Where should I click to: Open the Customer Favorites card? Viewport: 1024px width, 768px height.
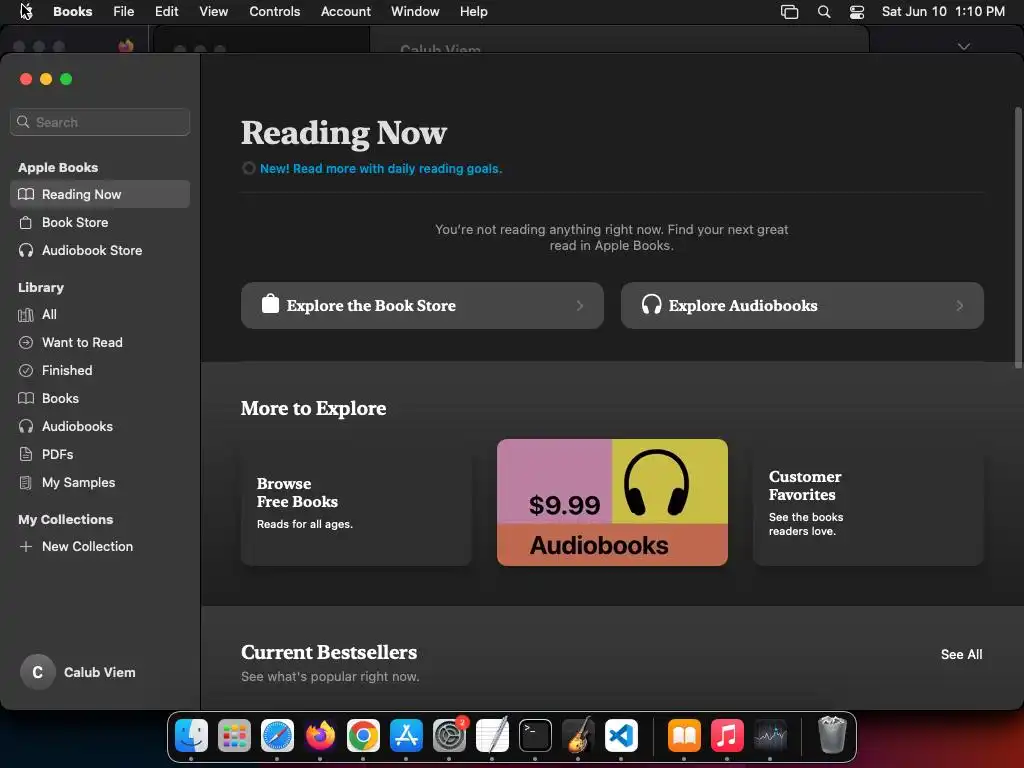point(868,502)
